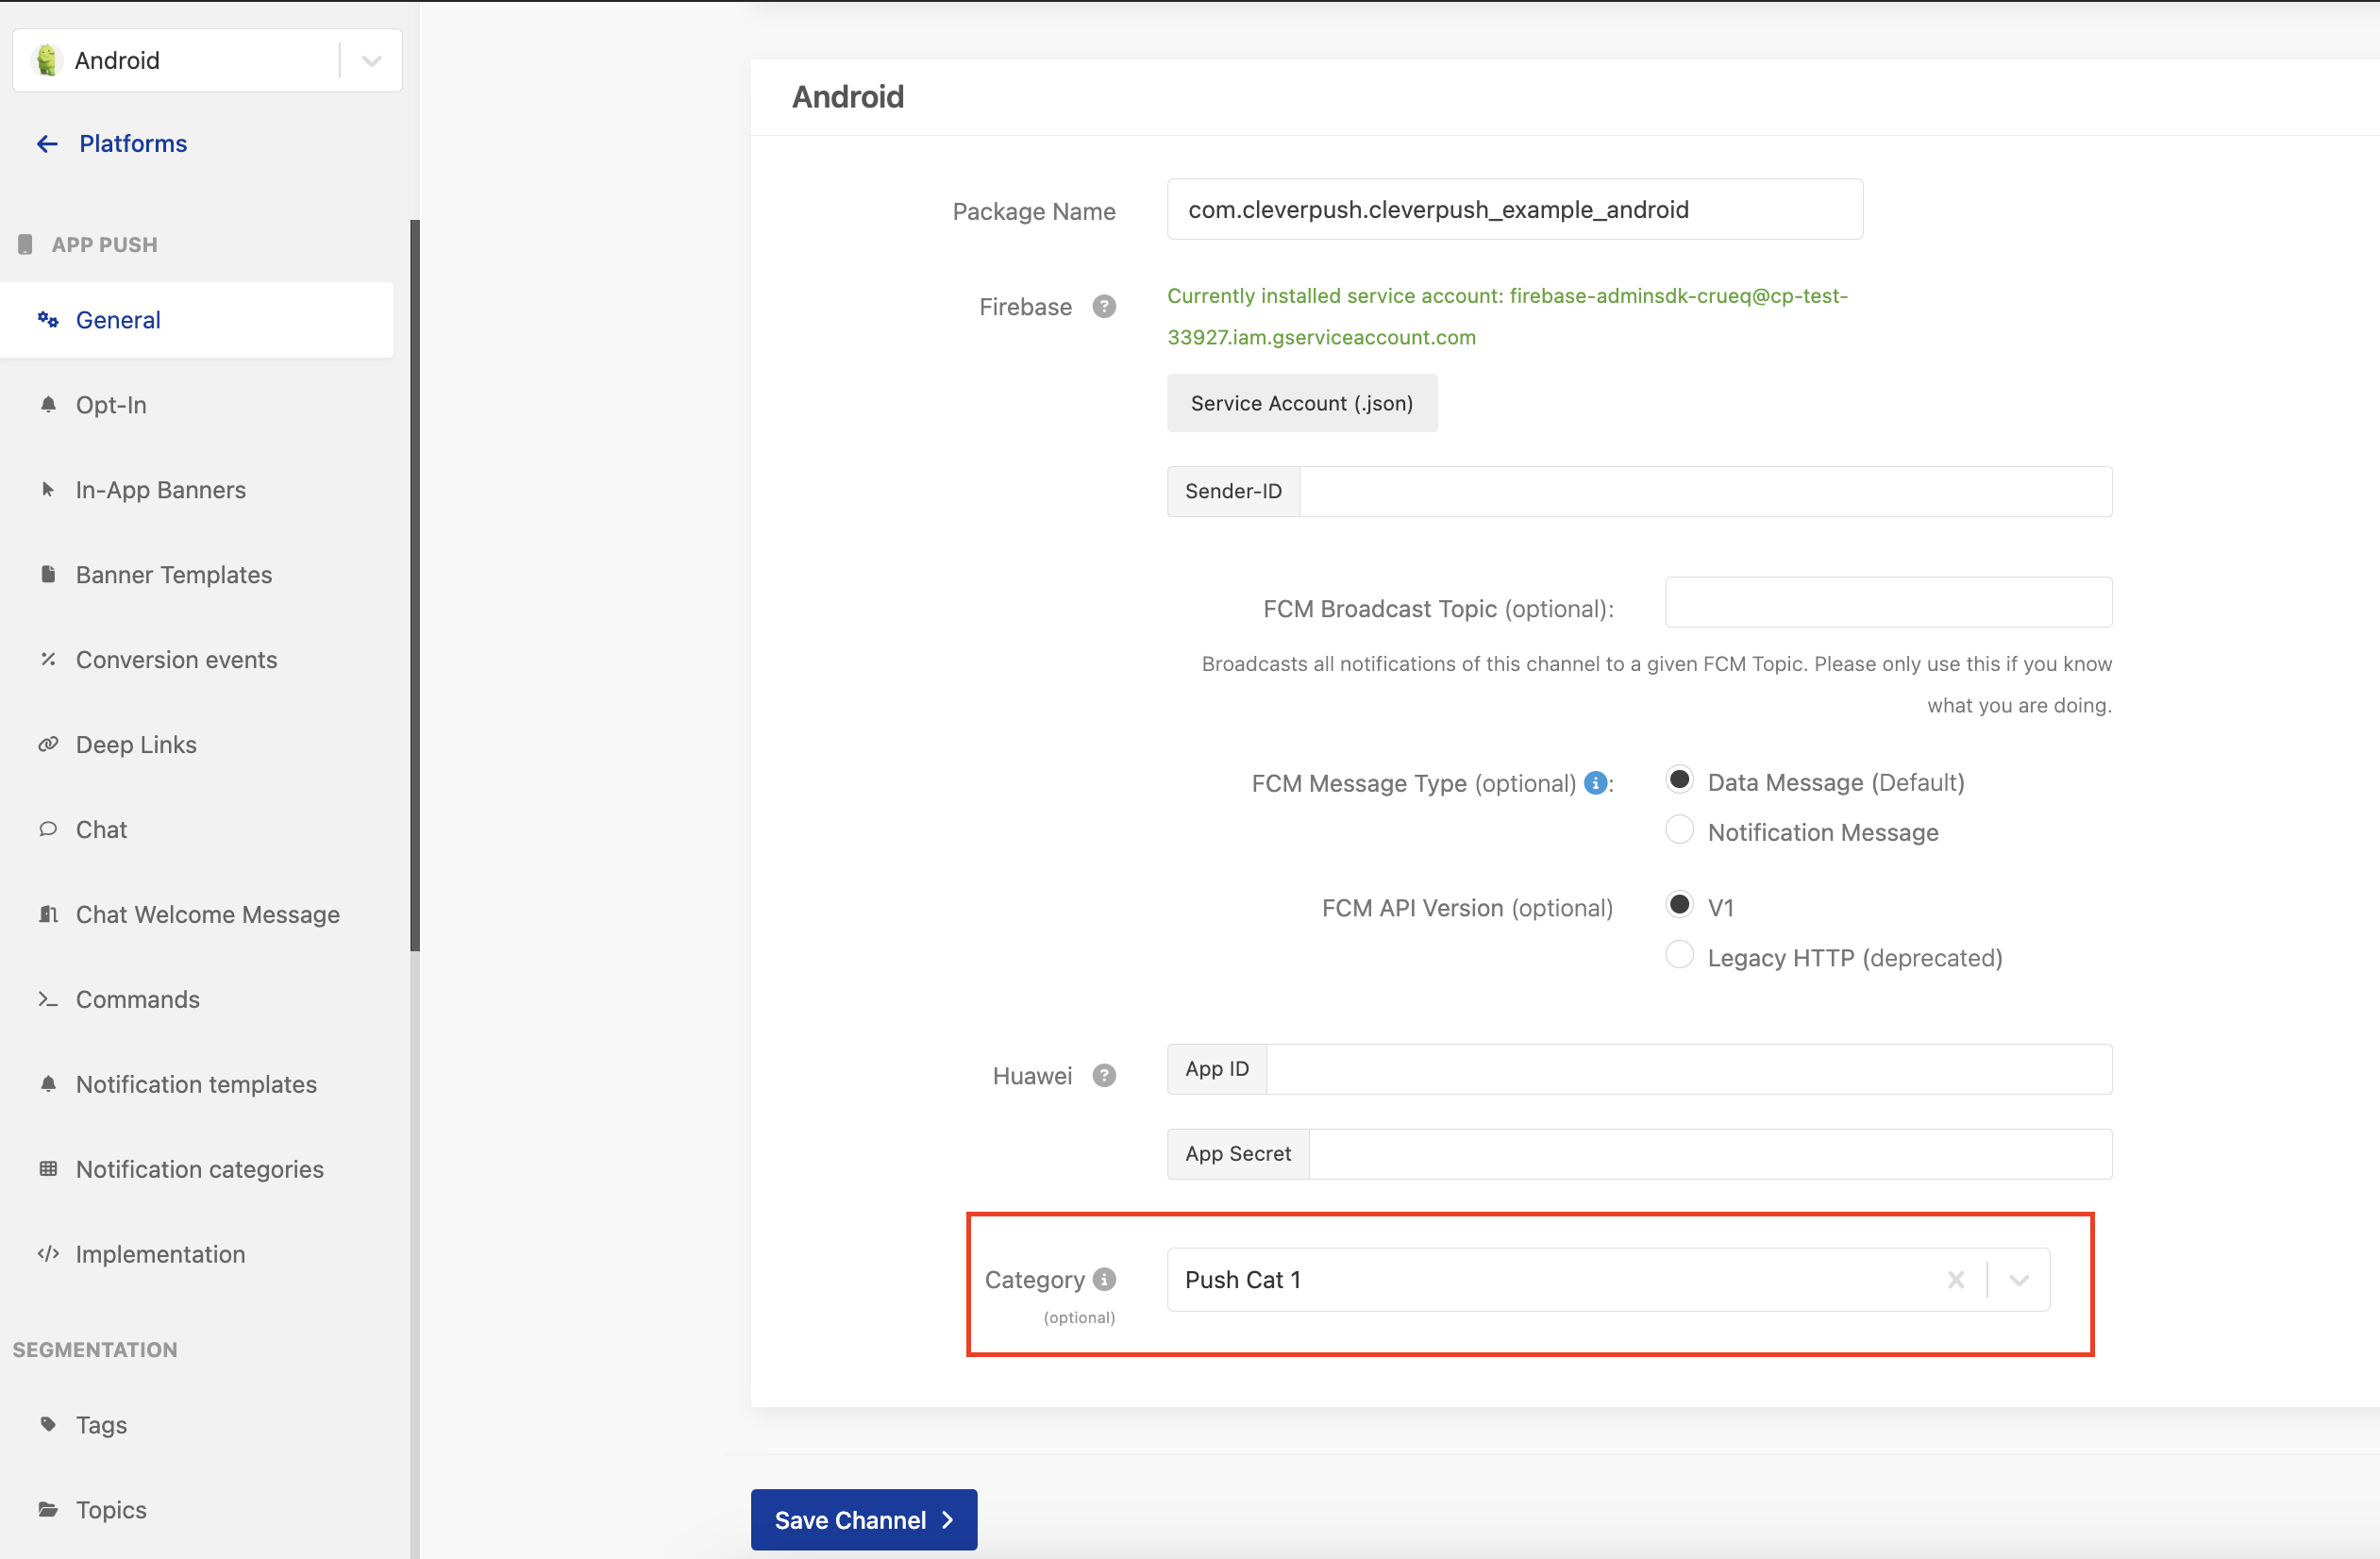Click the Opt-In bell icon
2380x1559 pixels.
coord(47,404)
